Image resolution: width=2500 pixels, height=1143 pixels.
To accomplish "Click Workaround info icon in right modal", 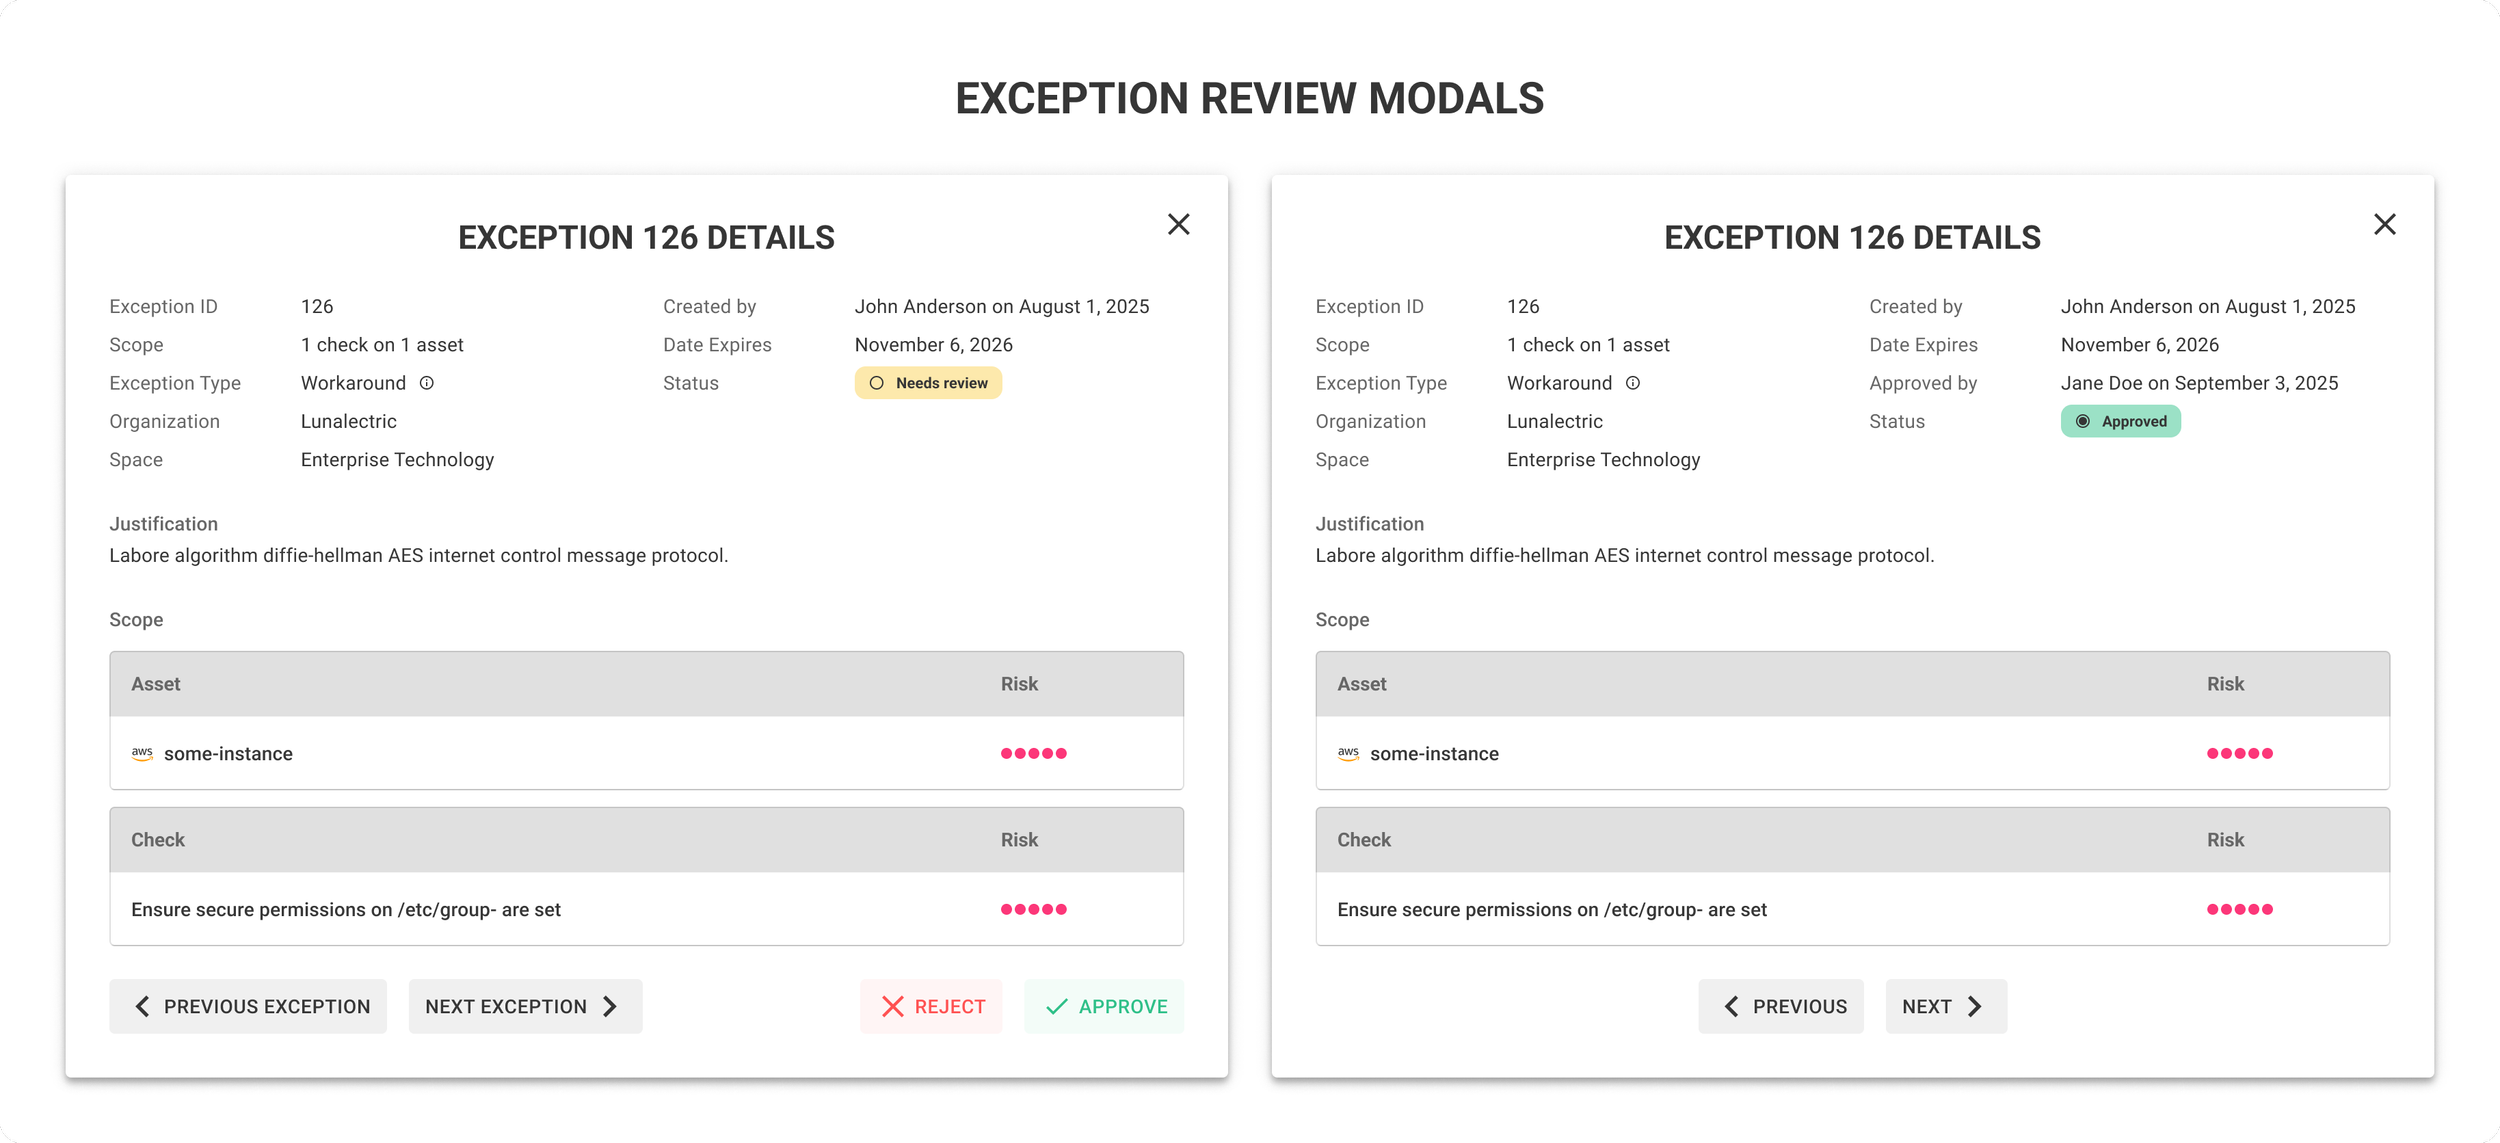I will (x=1633, y=383).
